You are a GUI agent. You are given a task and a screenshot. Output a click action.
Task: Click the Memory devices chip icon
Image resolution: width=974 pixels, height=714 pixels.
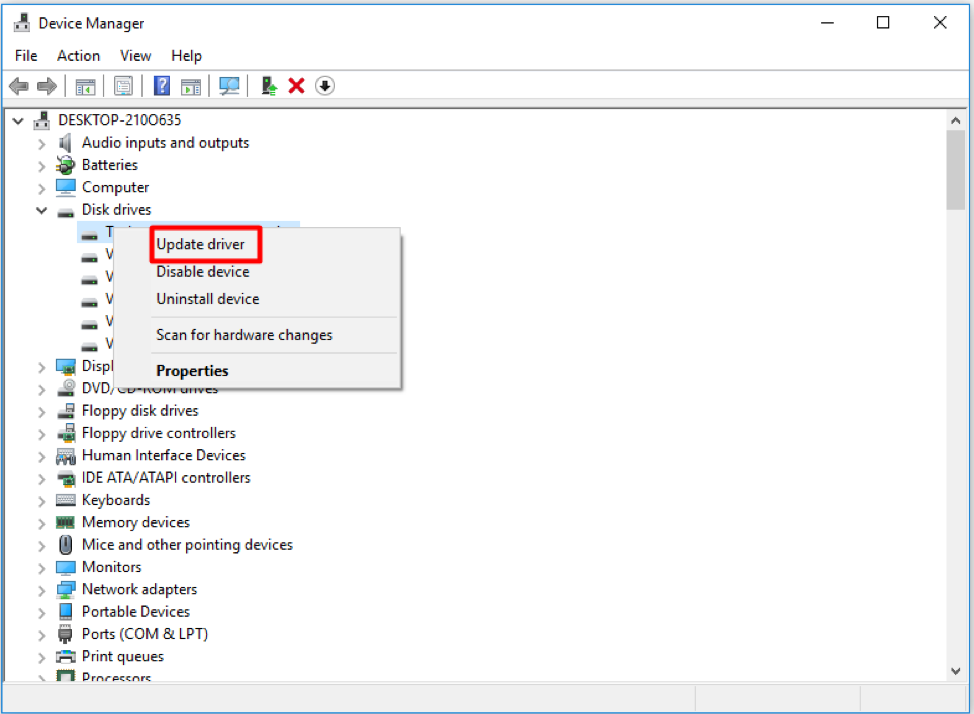[65, 523]
